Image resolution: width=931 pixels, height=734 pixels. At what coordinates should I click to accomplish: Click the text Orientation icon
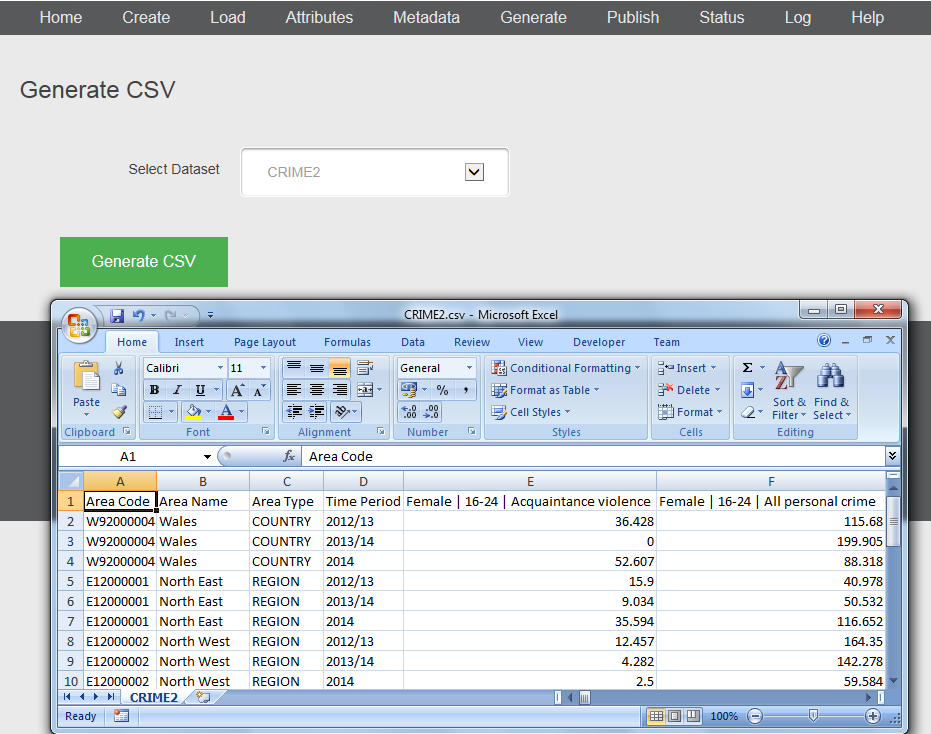click(x=341, y=412)
